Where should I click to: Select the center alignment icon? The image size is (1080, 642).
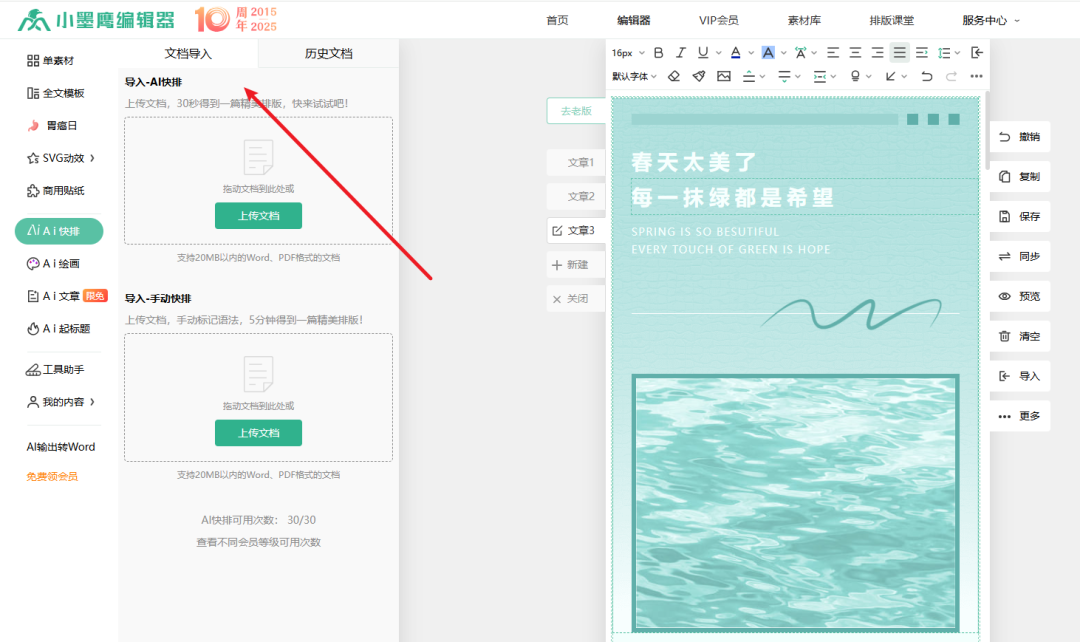click(x=857, y=51)
